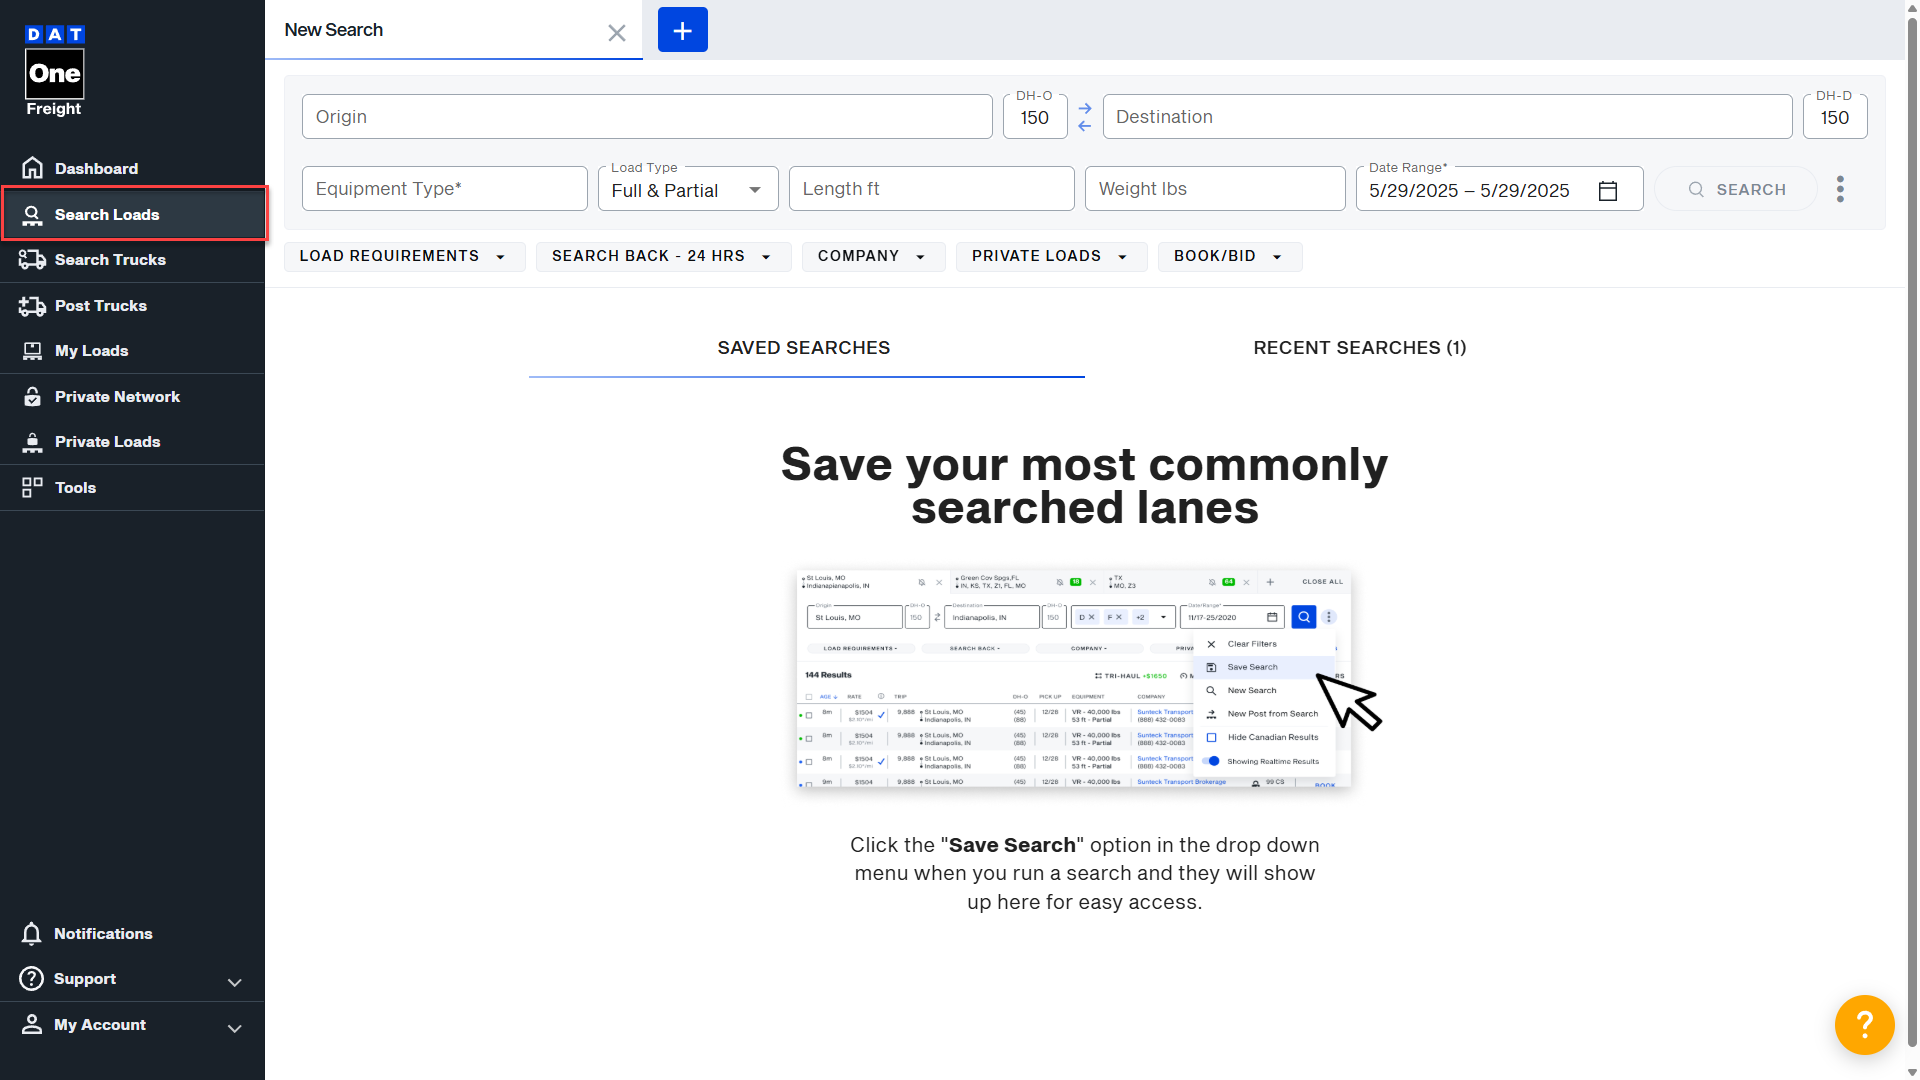Open the Date Range calendar picker

1608,190
